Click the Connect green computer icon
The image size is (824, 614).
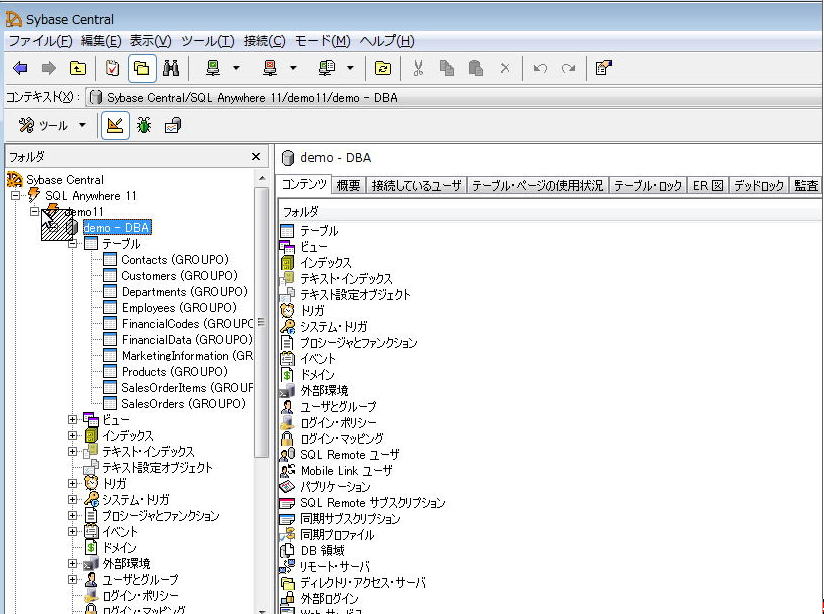click(x=214, y=68)
